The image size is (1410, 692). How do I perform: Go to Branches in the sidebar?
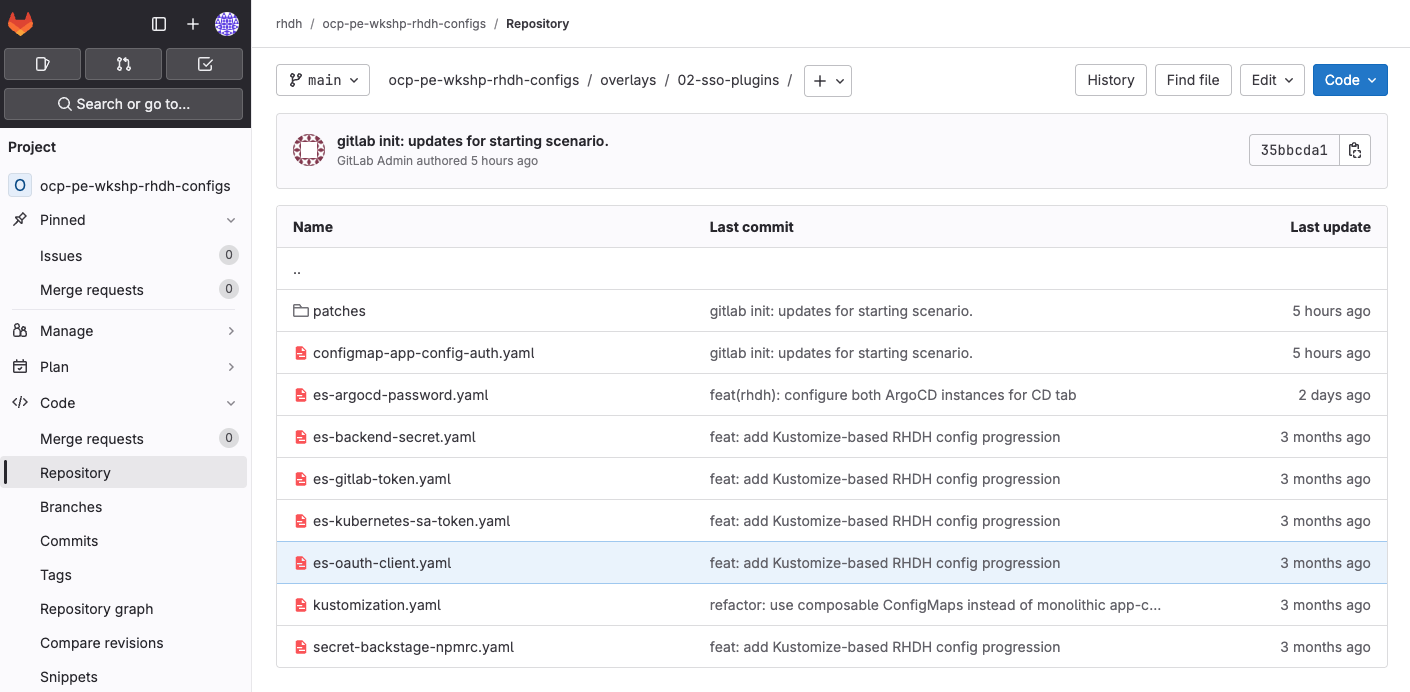(x=125, y=507)
